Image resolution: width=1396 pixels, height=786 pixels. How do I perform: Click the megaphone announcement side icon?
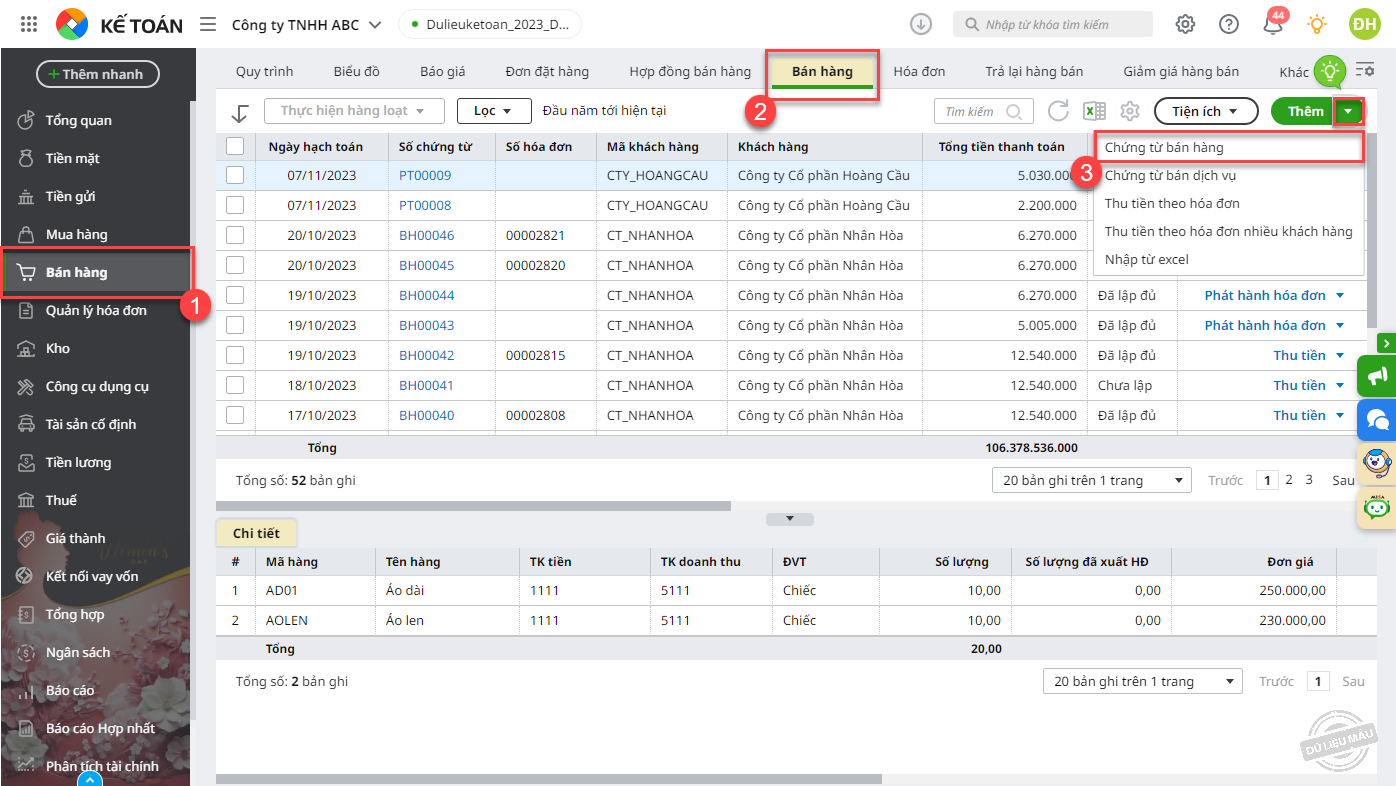1377,376
